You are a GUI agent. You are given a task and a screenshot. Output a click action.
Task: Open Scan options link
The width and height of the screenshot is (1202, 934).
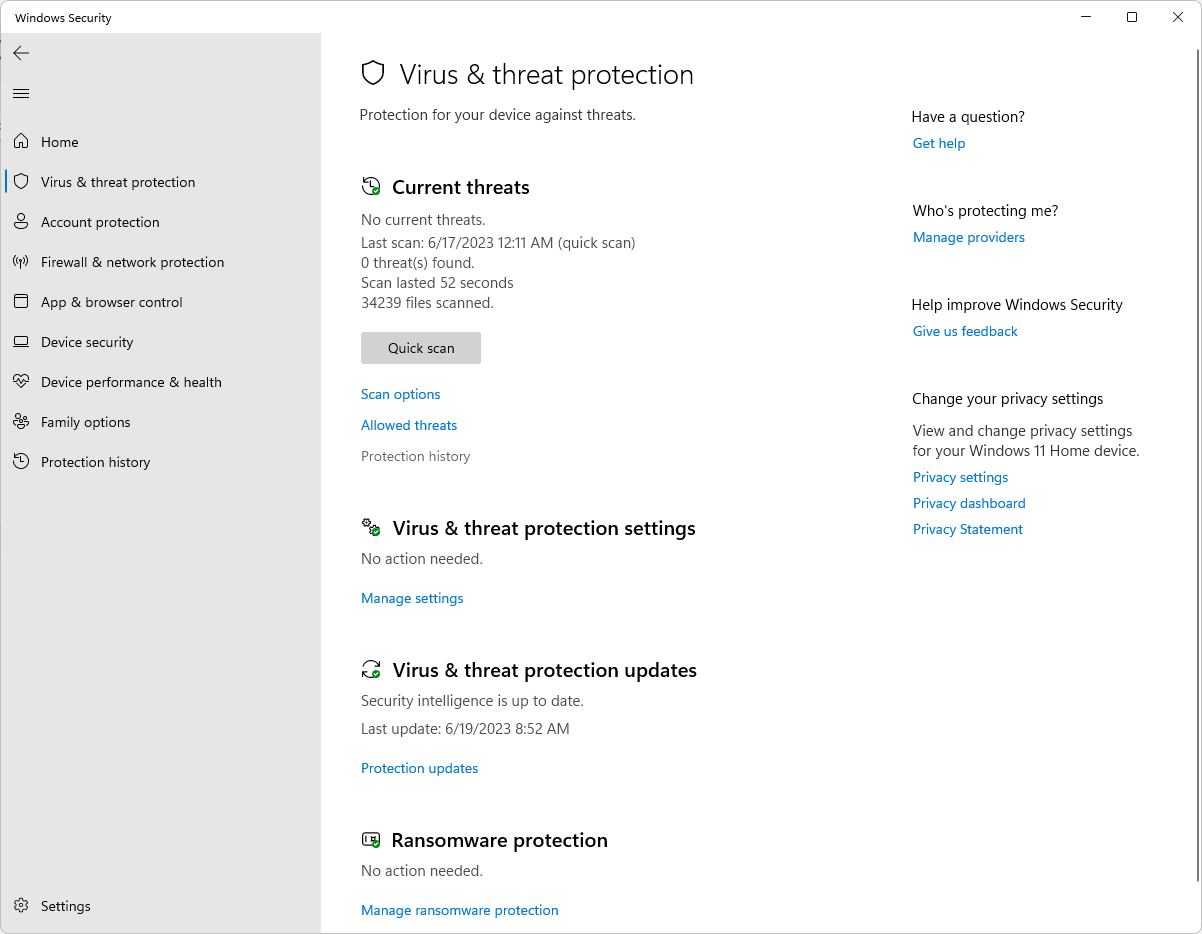pos(400,394)
